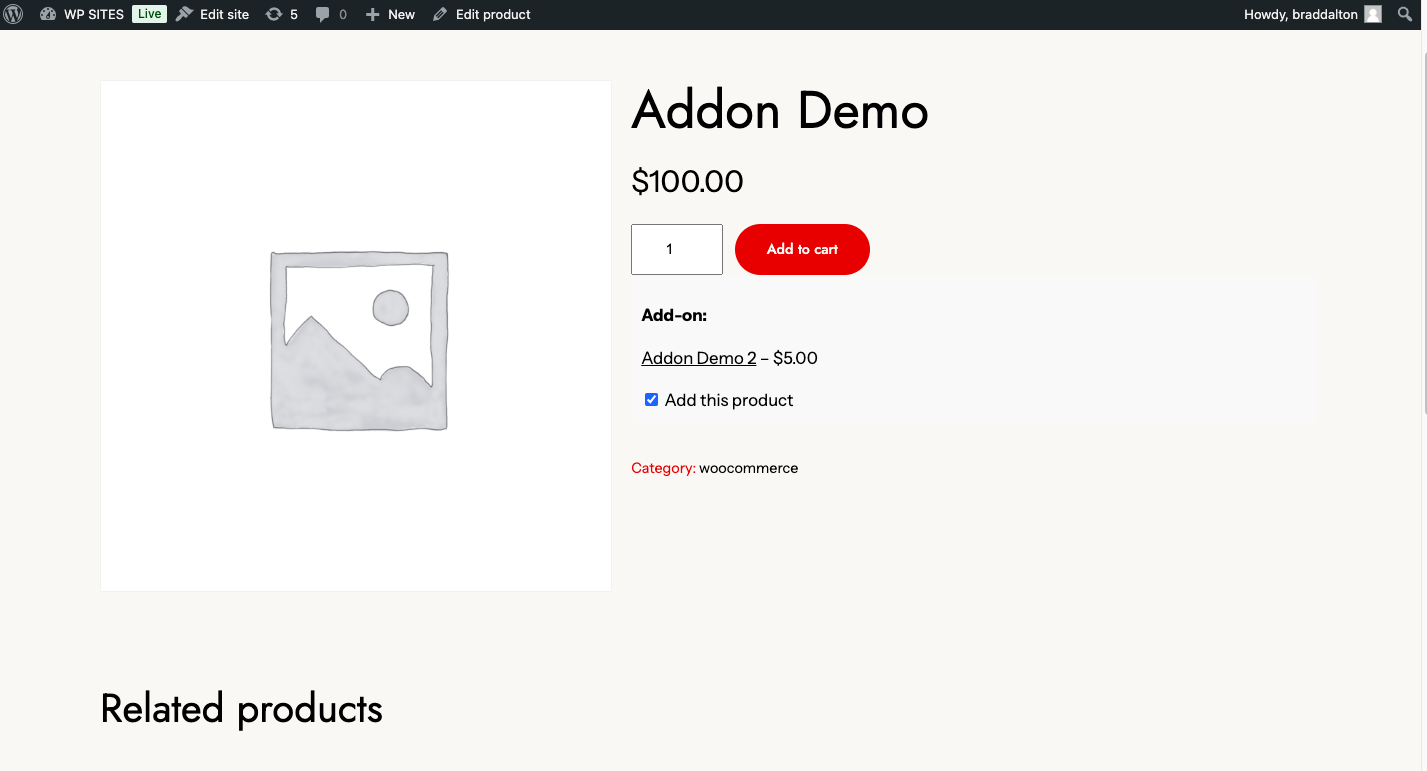Select Edit site in admin bar
Screen dimensions: 1427x771
coord(224,14)
